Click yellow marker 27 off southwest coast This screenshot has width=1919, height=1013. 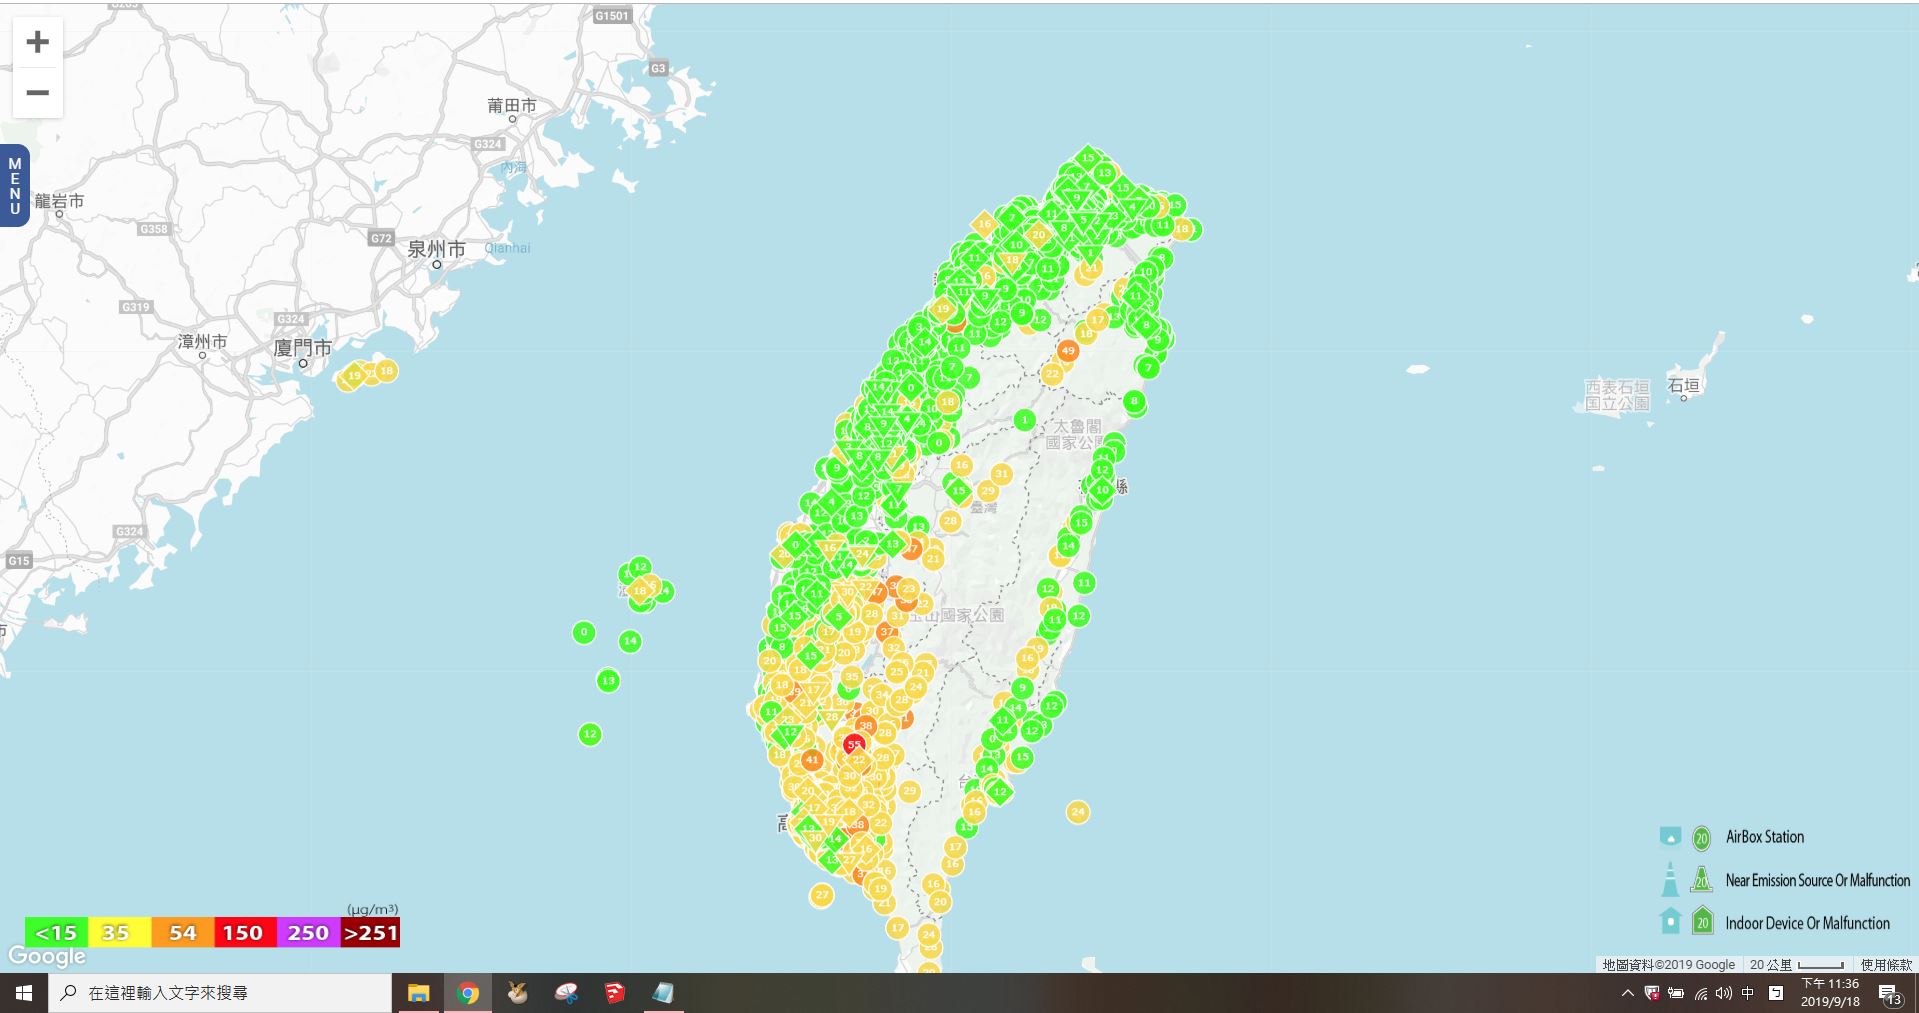point(822,895)
